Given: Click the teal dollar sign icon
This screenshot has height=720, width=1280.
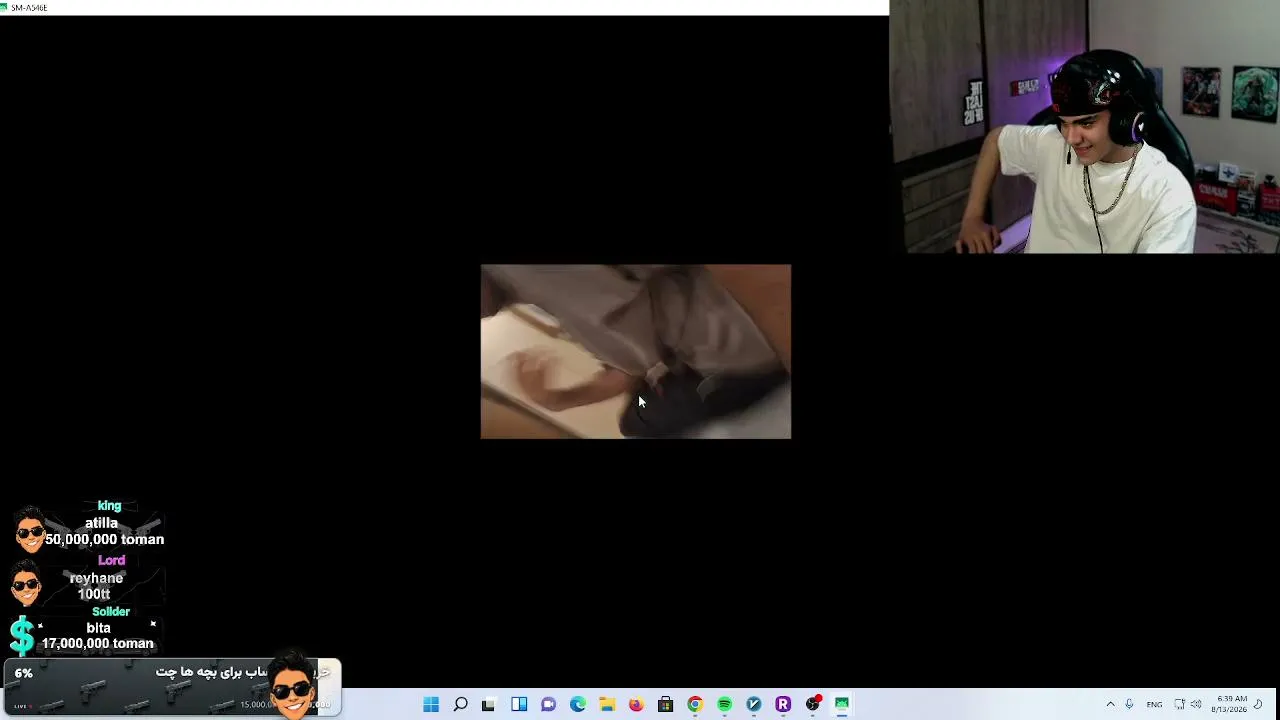Looking at the screenshot, I should tap(21, 636).
